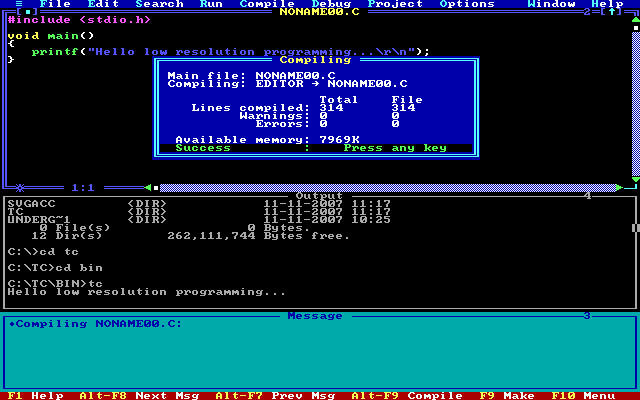Click the editor window zoom arrow
This screenshot has height=400, width=640.
611,12
